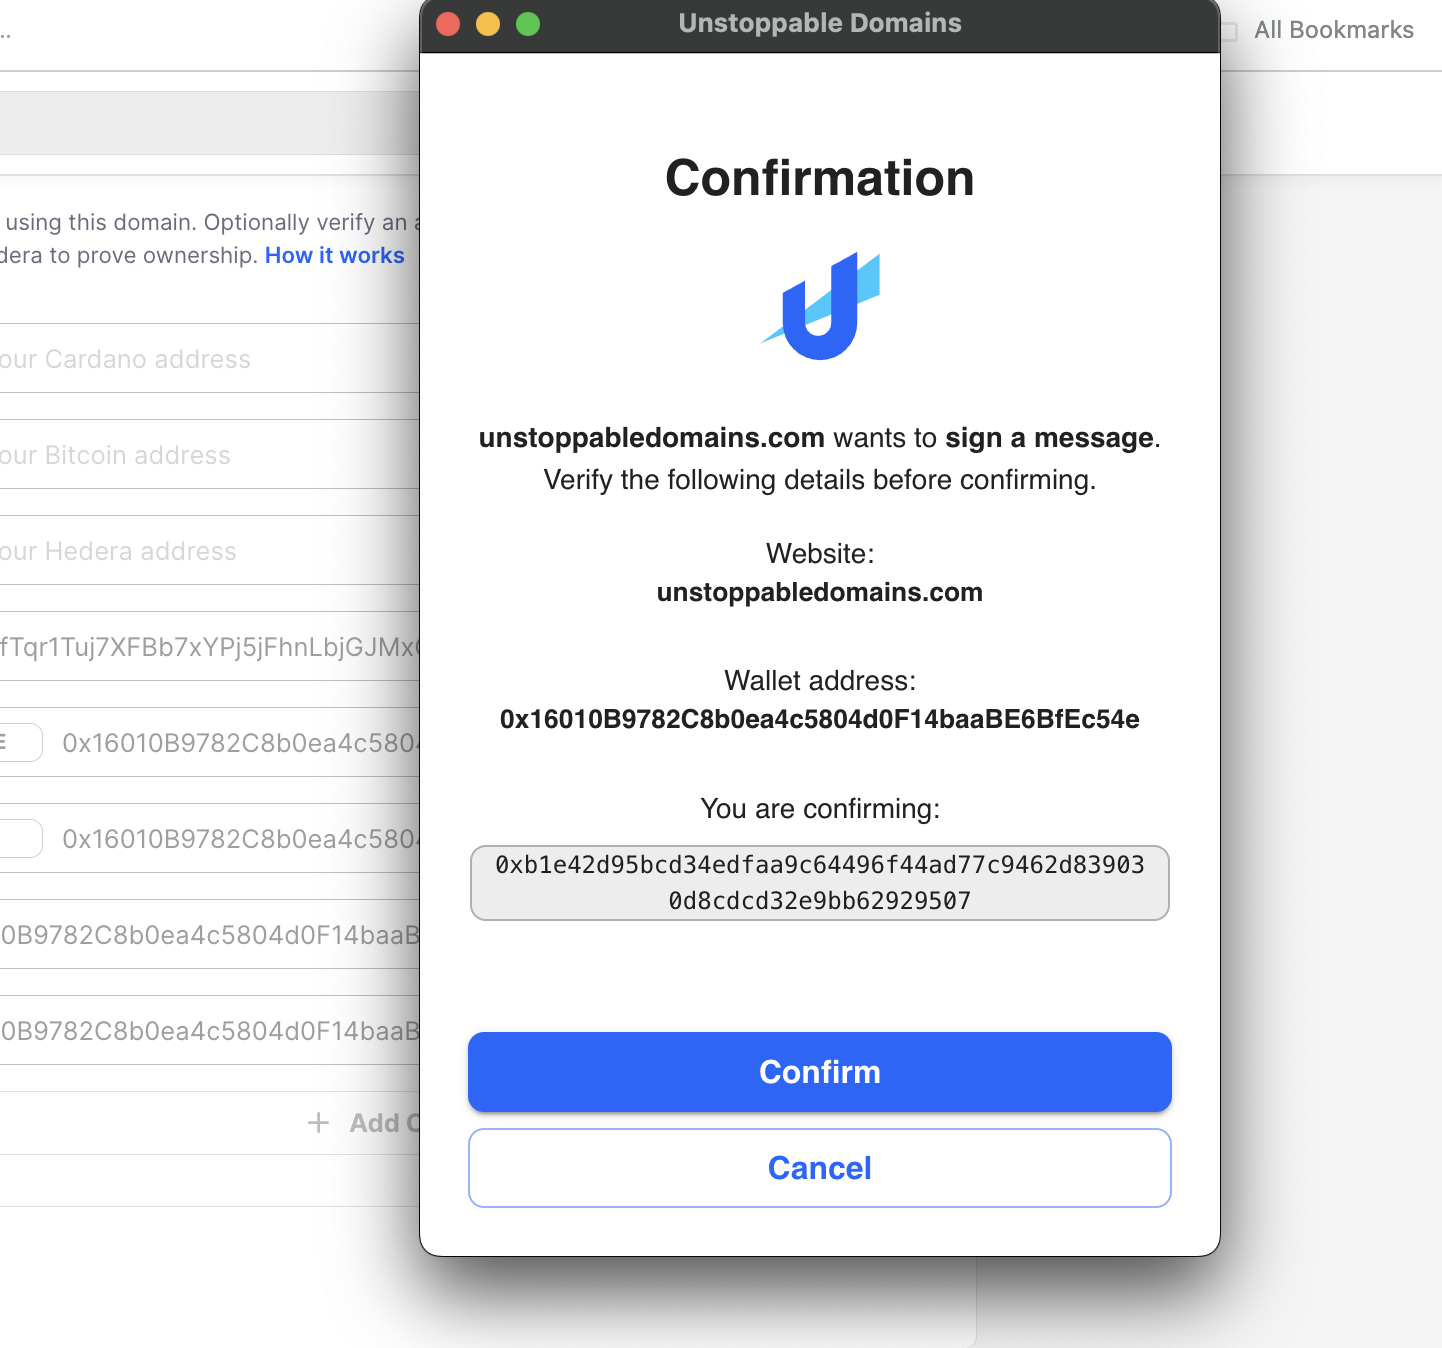
Task: Open the empty currency chip beside the second 0x16010 address
Action: coord(20,838)
